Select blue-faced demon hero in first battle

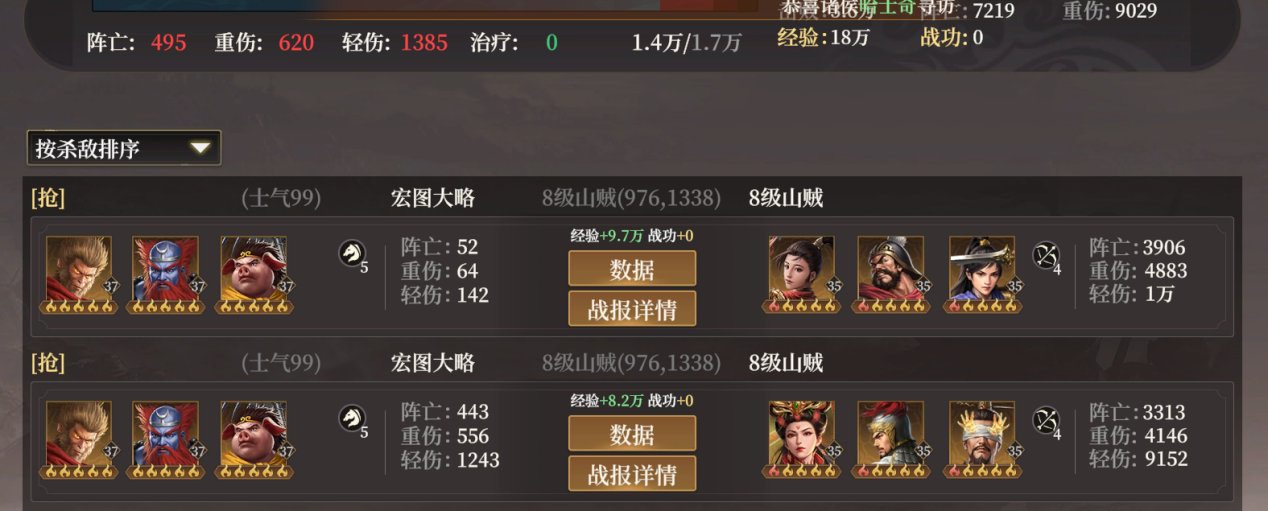click(166, 270)
